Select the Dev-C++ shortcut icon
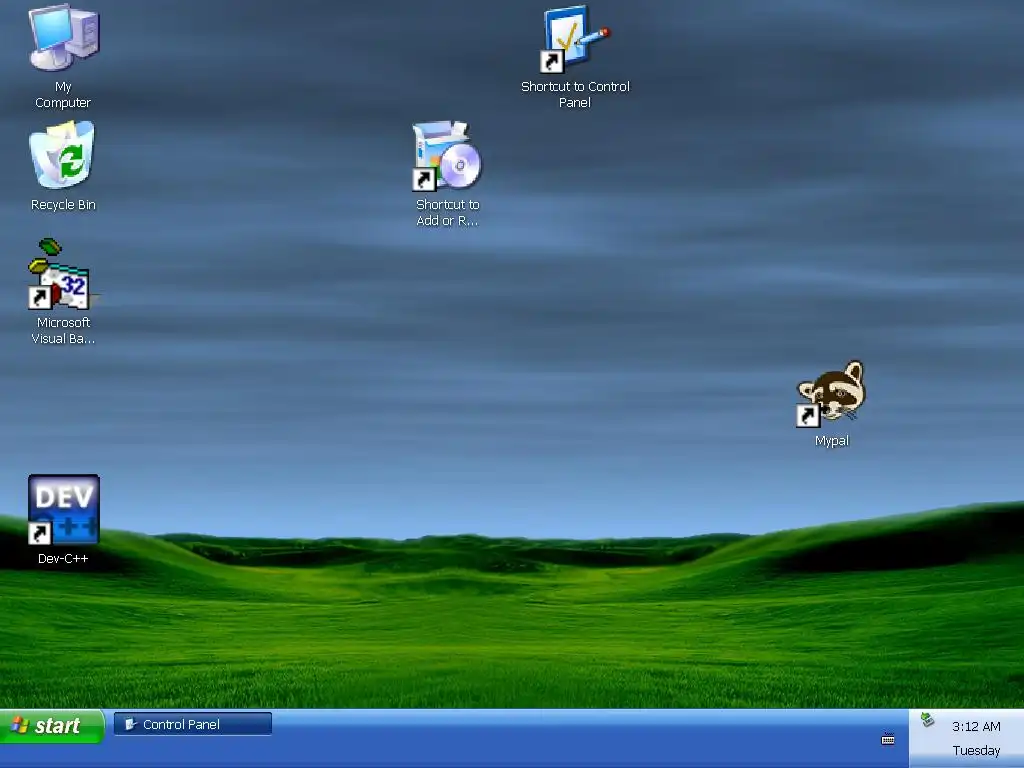This screenshot has height=768, width=1024. [63, 509]
